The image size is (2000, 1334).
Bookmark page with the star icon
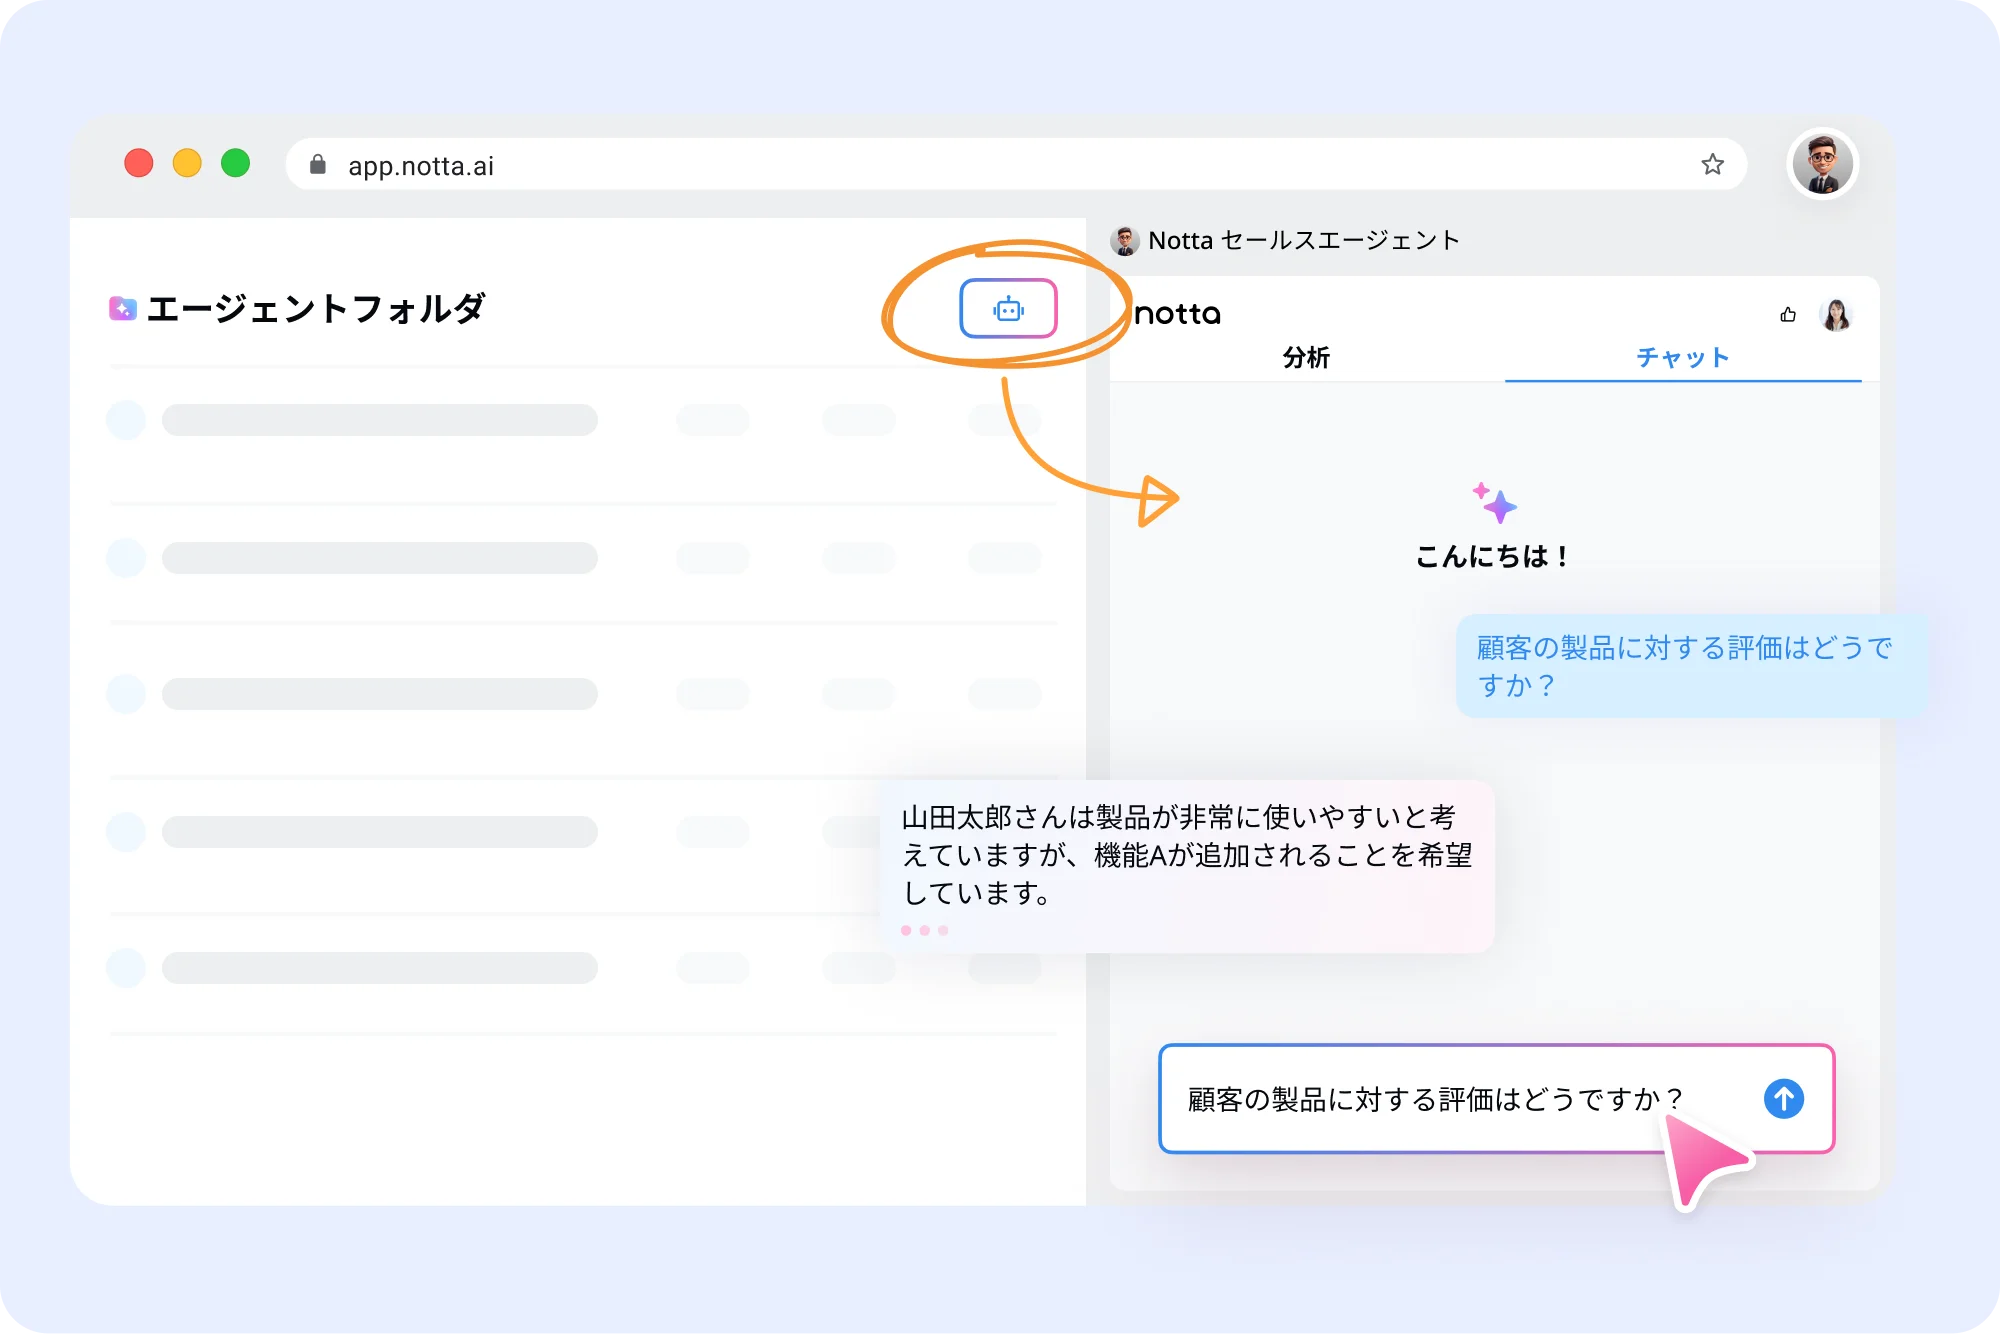pyautogui.click(x=1712, y=165)
